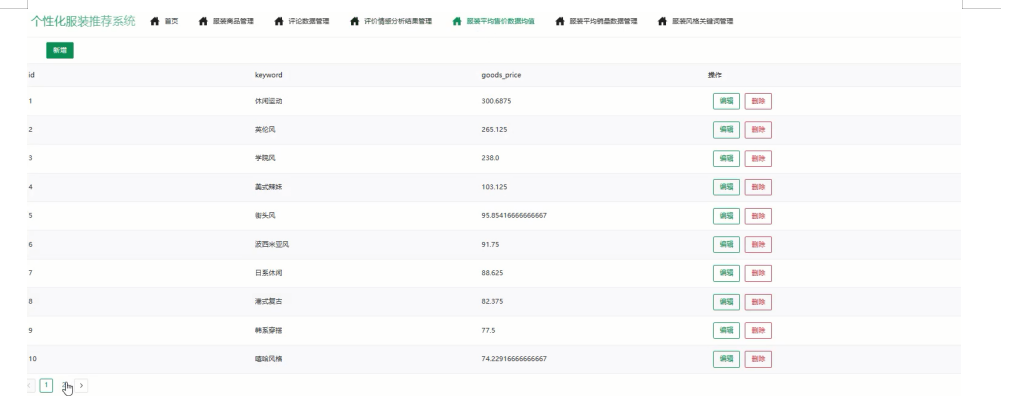1014x396 pixels.
Task: Click the next-page chevron arrow
Action: [81, 386]
